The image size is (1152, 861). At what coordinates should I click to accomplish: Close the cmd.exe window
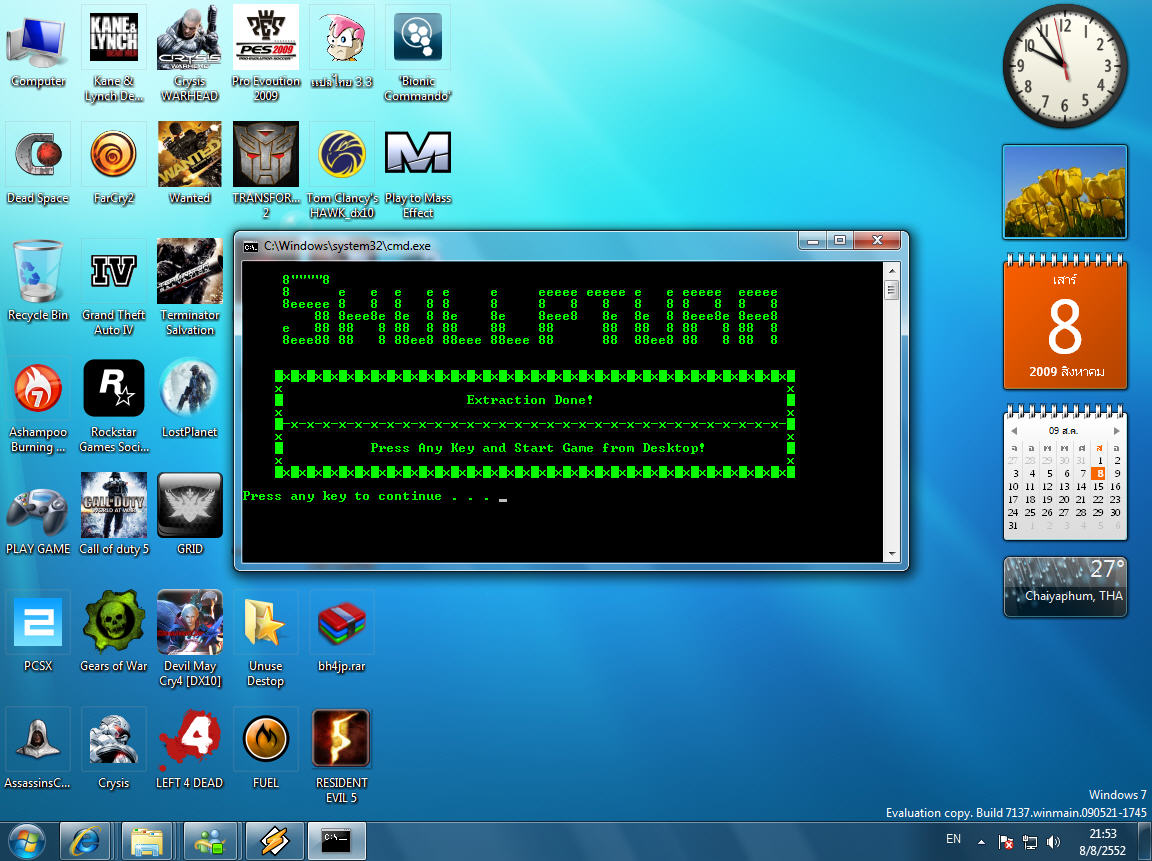(876, 240)
